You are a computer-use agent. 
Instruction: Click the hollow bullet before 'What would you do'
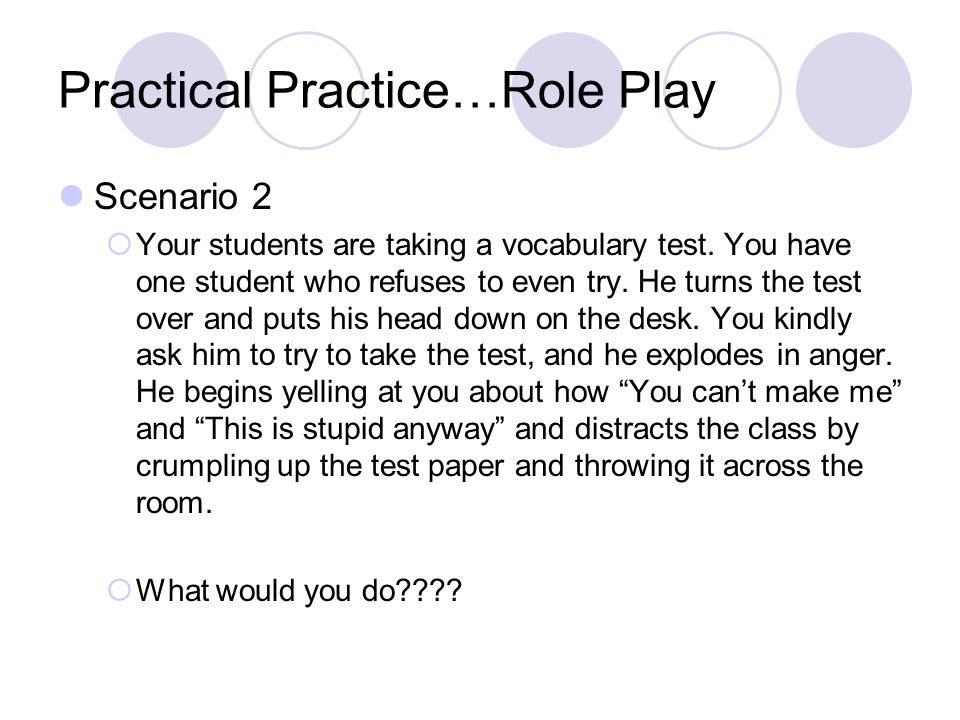pyautogui.click(x=119, y=590)
